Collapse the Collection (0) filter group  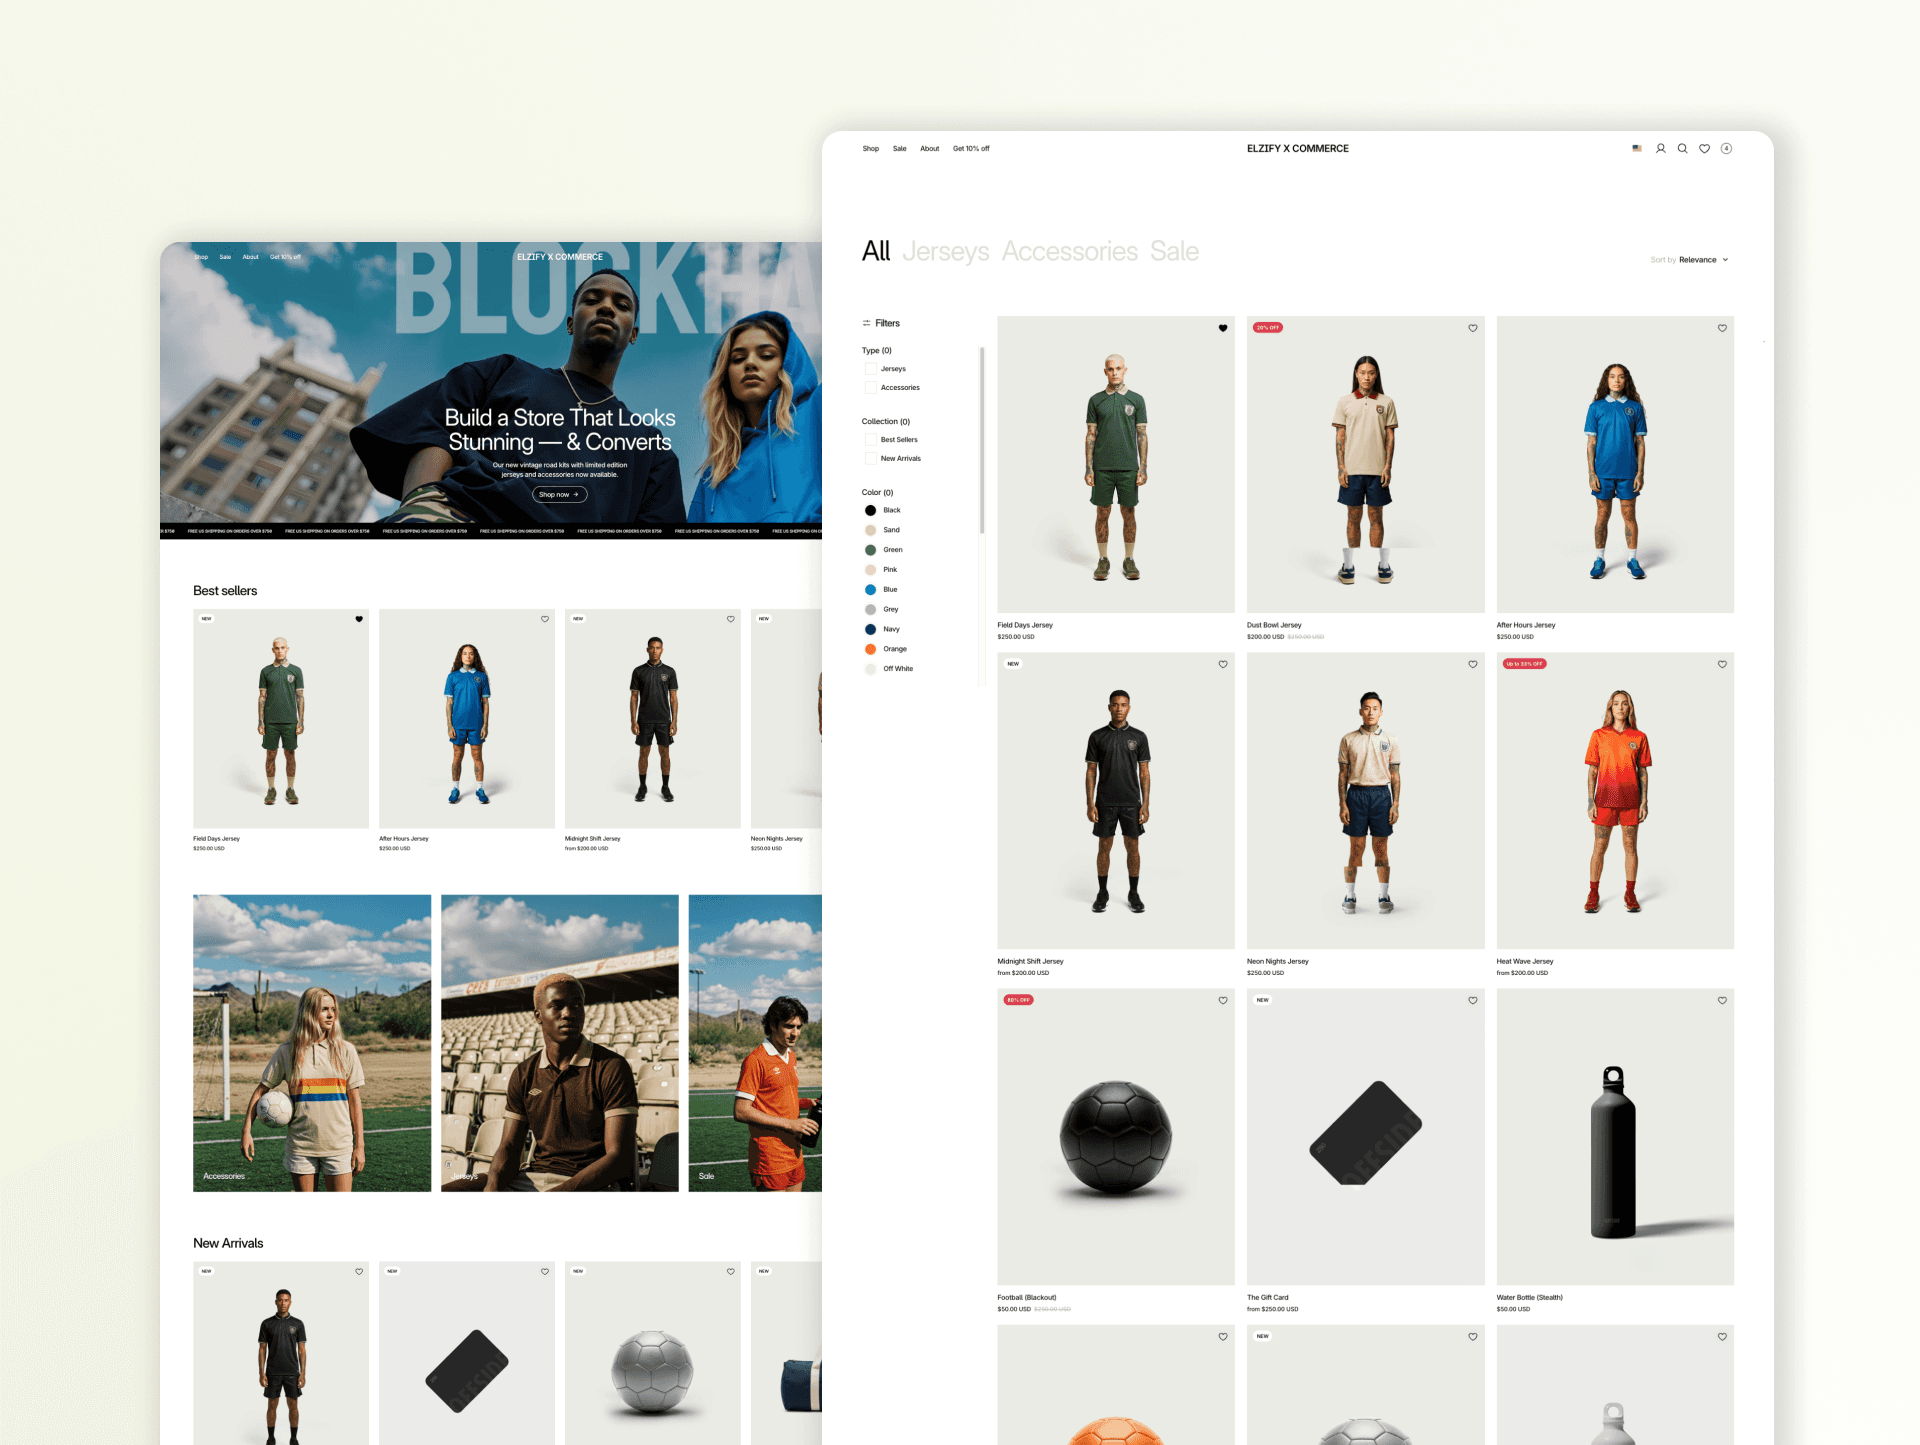[x=885, y=421]
